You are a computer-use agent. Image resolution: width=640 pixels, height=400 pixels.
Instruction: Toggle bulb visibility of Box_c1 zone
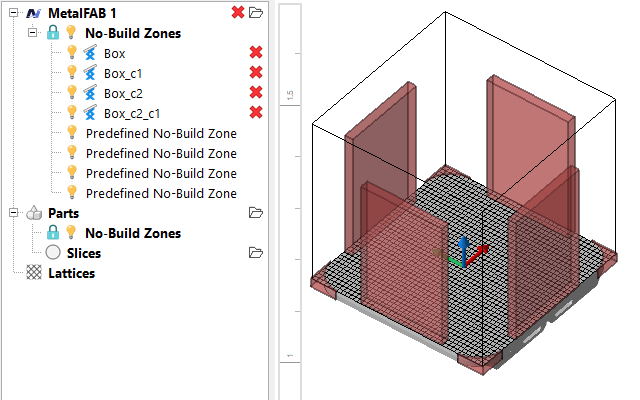pyautogui.click(x=72, y=72)
